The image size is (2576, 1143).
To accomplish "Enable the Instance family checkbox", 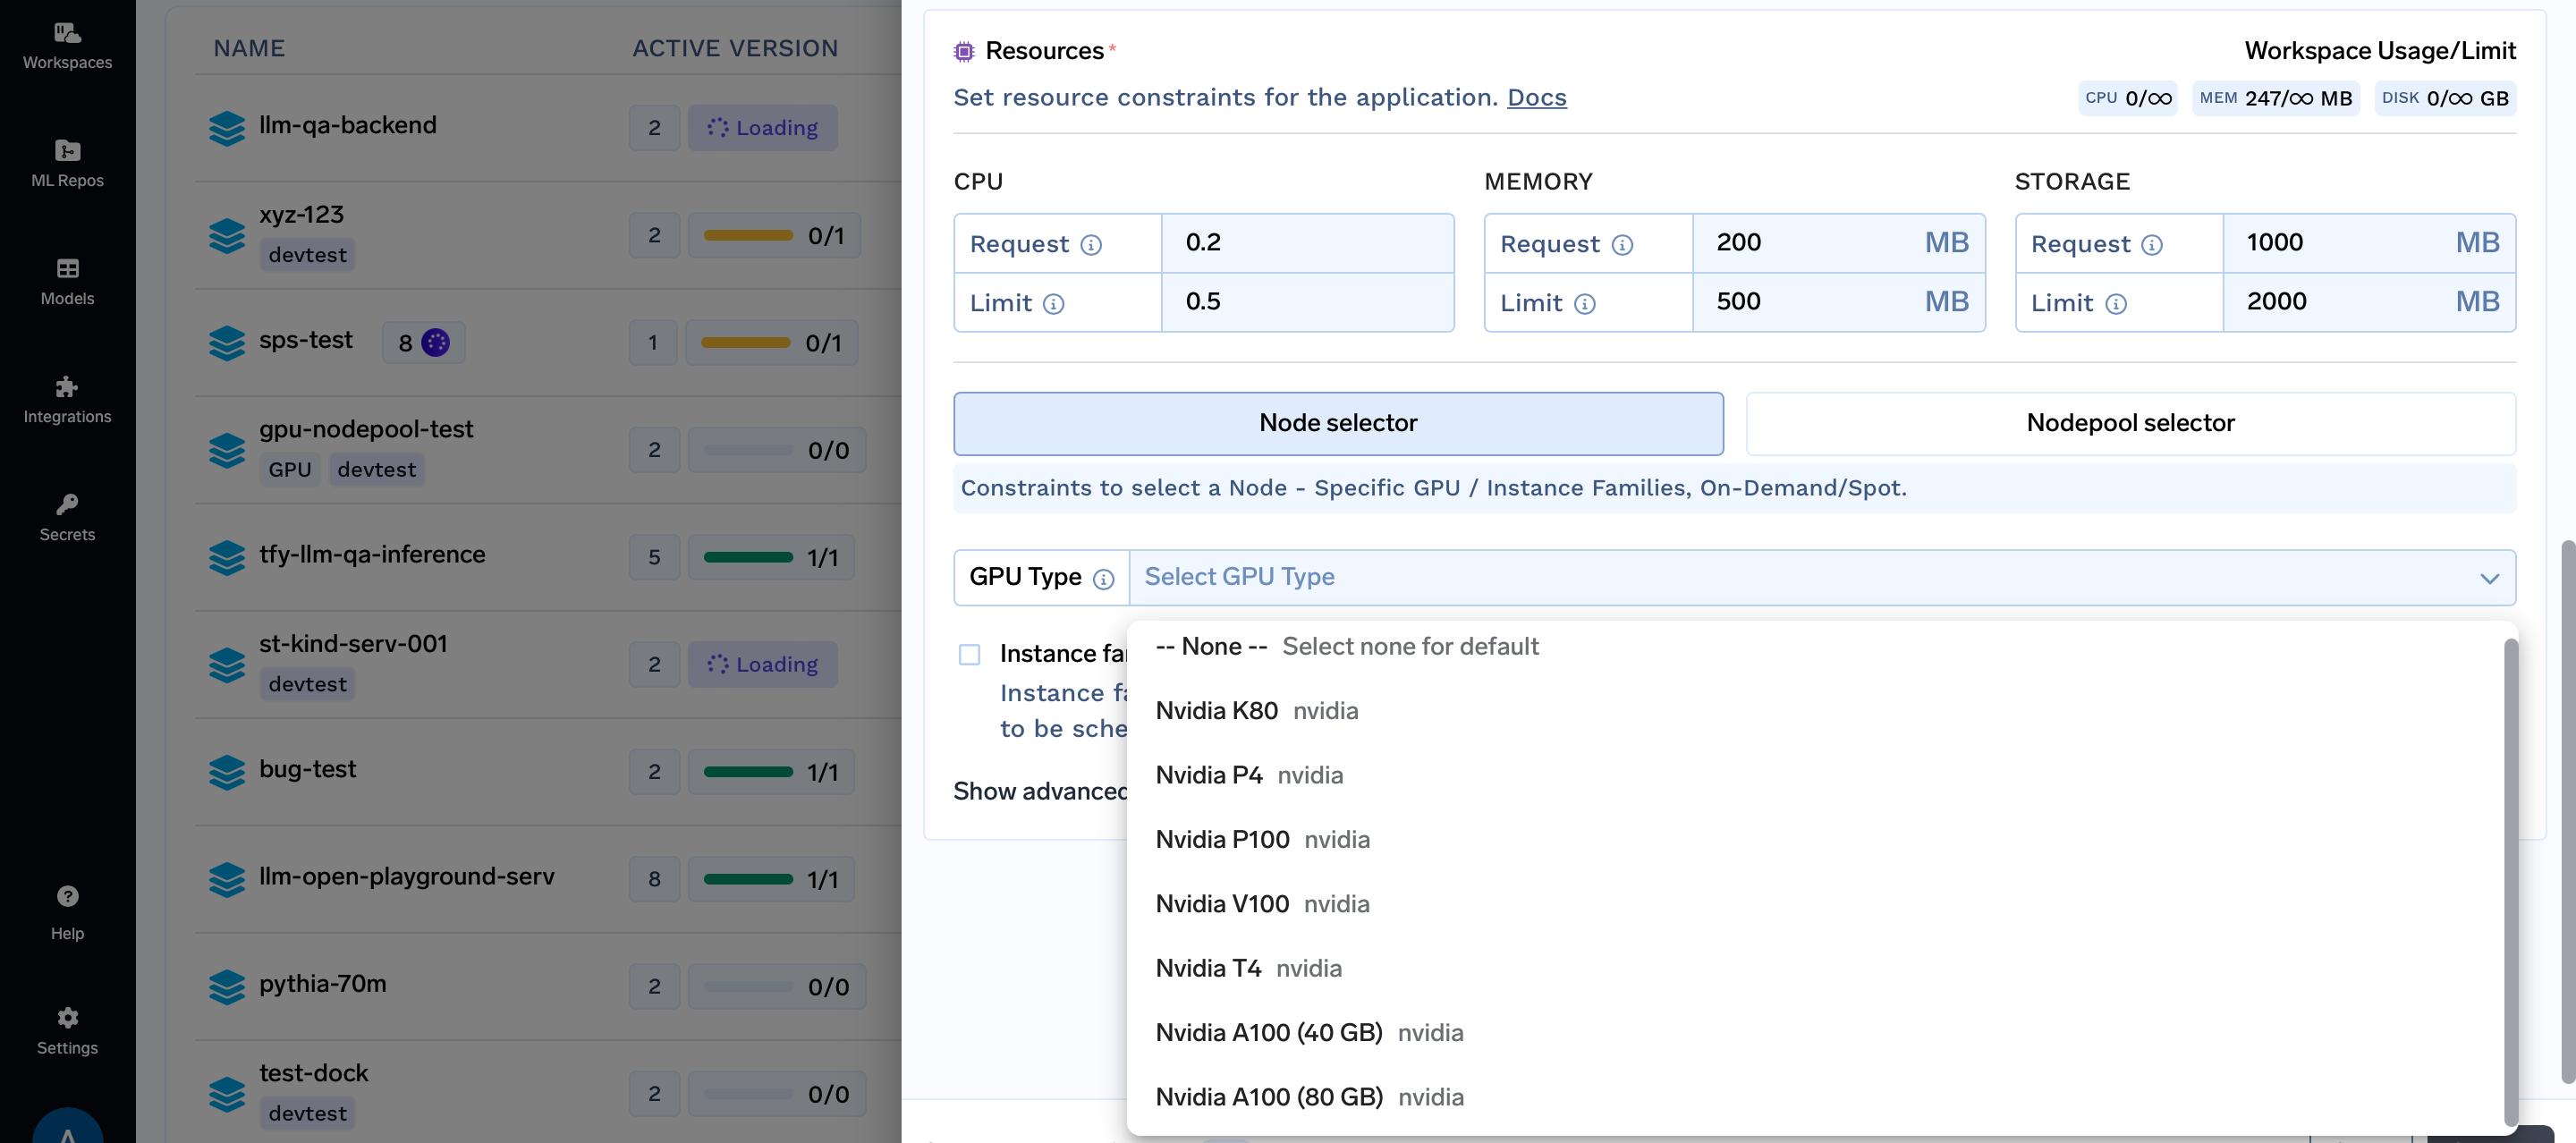I will point(969,654).
